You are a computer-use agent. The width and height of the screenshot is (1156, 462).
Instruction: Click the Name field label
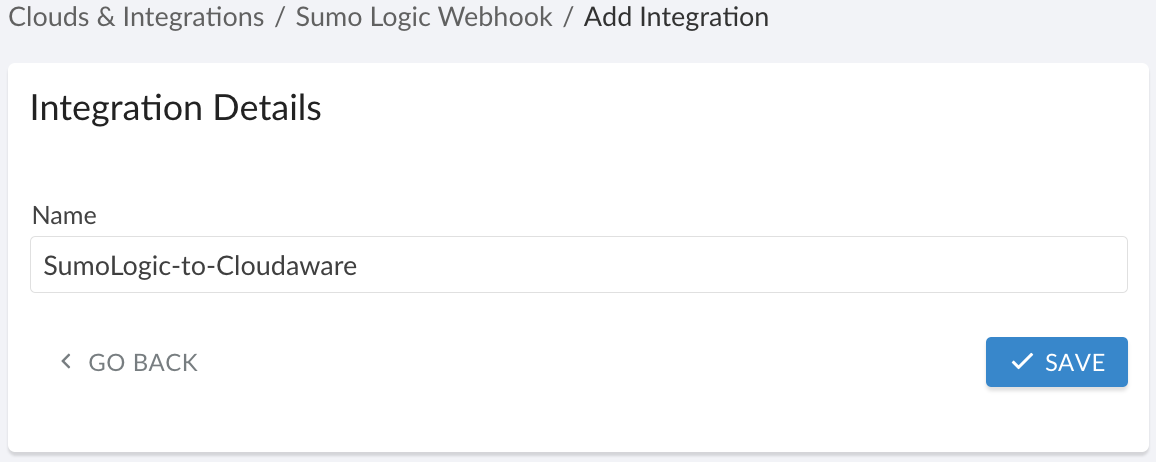pyautogui.click(x=64, y=215)
